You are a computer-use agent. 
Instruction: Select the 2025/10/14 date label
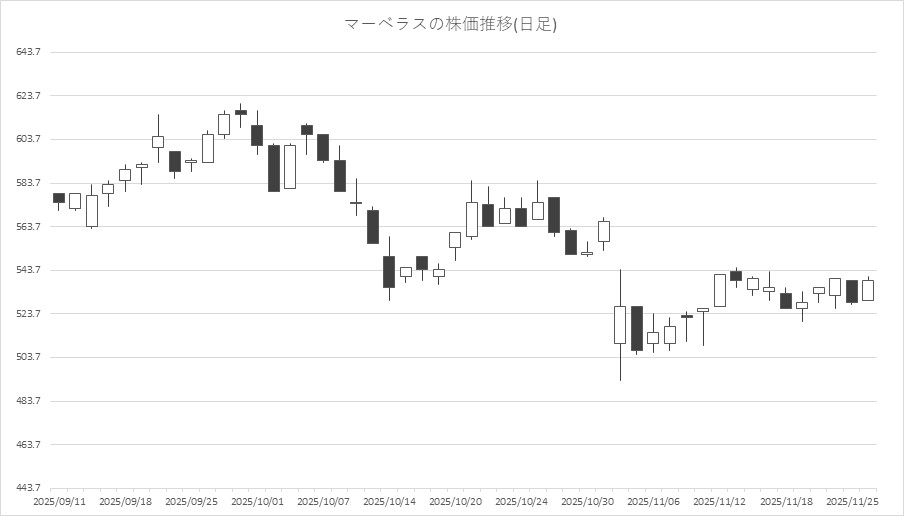click(388, 500)
